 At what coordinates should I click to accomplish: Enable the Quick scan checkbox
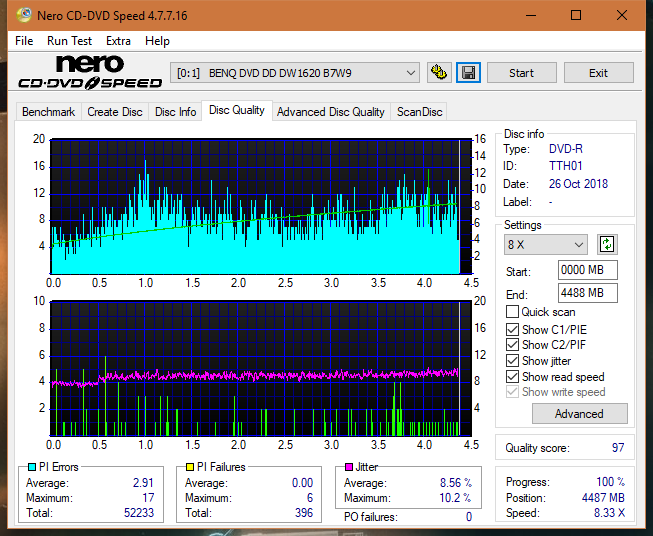click(512, 312)
